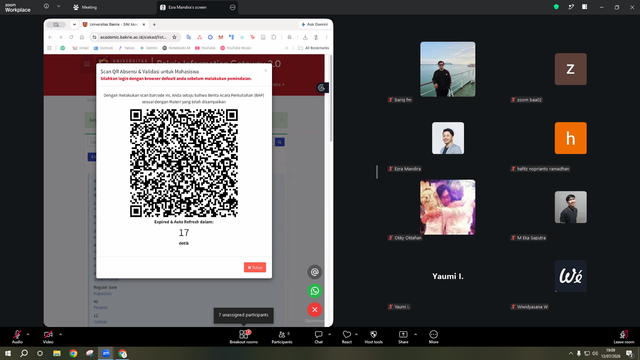Screen dimensions: 640x360
Task: Switch to the Meeting tab
Action: point(85,7)
